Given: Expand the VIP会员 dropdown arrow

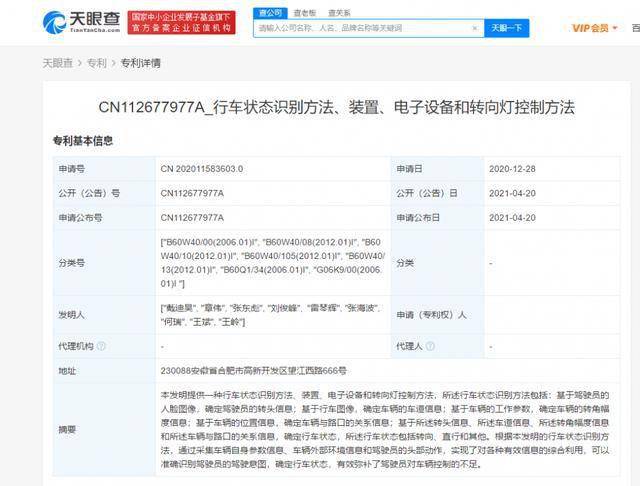Looking at the screenshot, I should (x=615, y=28).
